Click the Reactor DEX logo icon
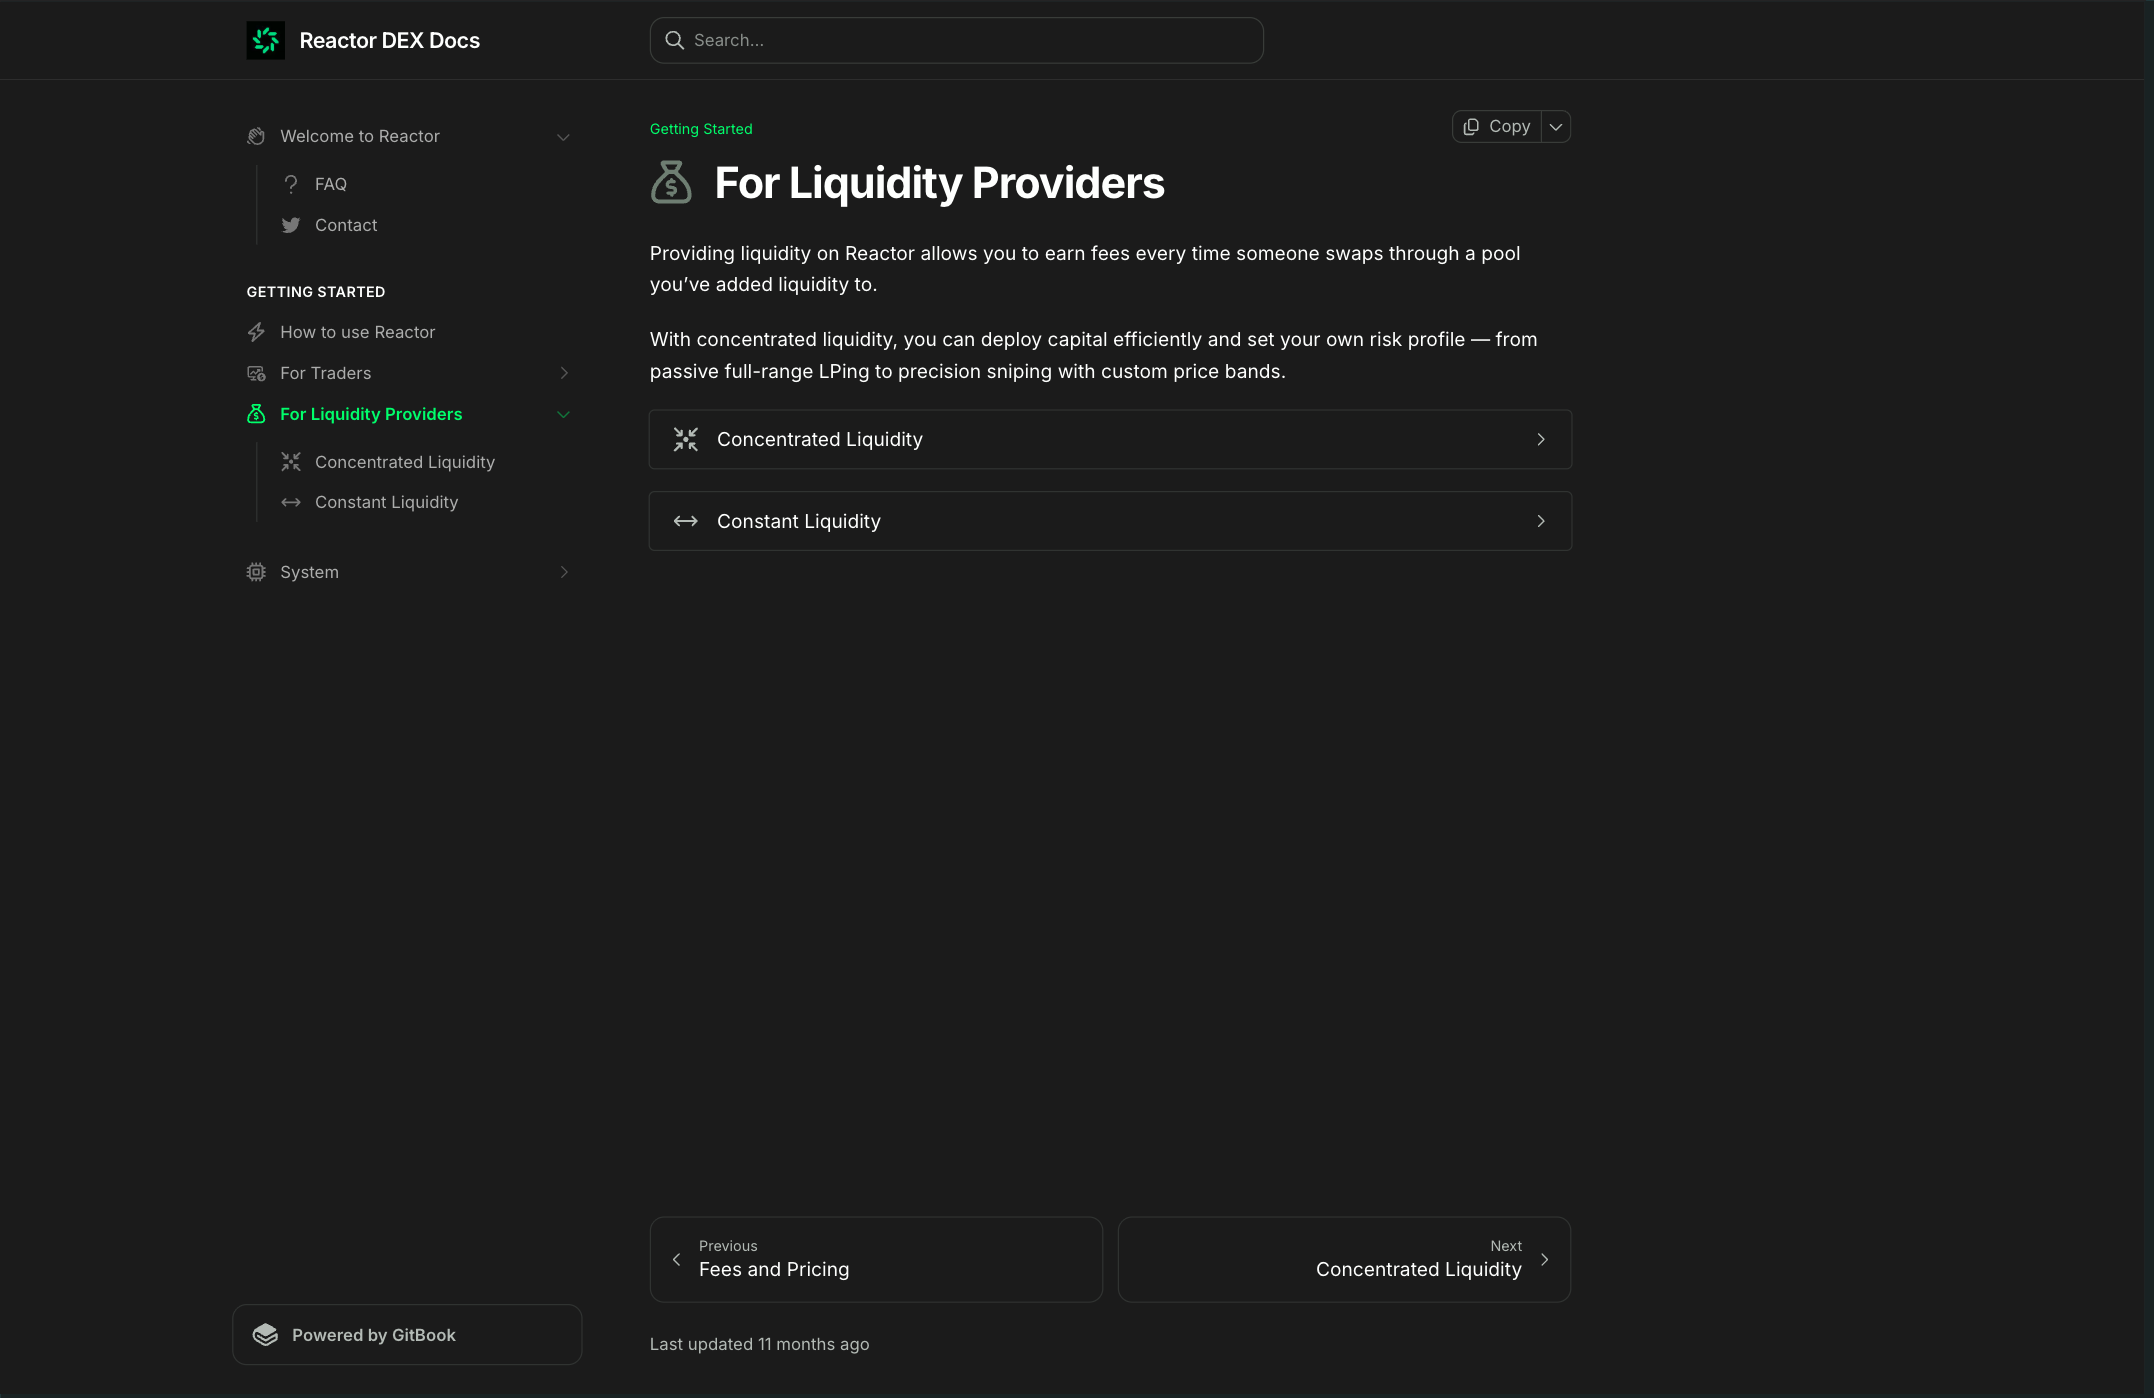Screen dimensions: 2154x1398 click(265, 40)
